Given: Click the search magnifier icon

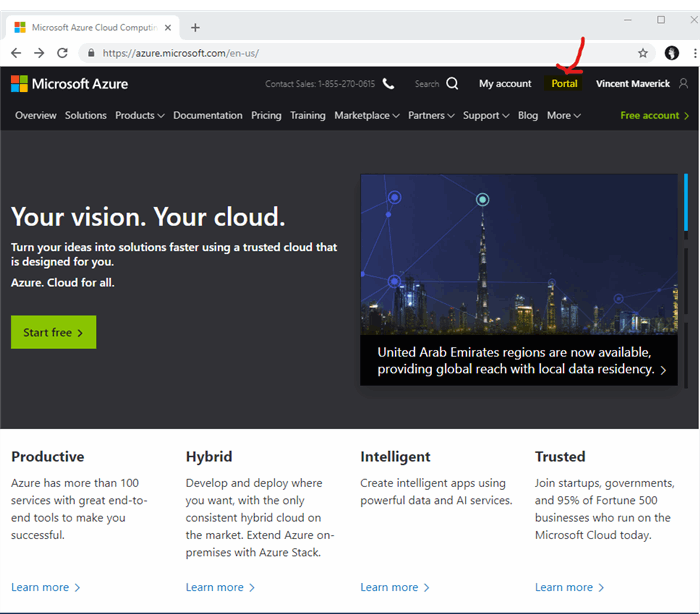Looking at the screenshot, I should [x=452, y=84].
